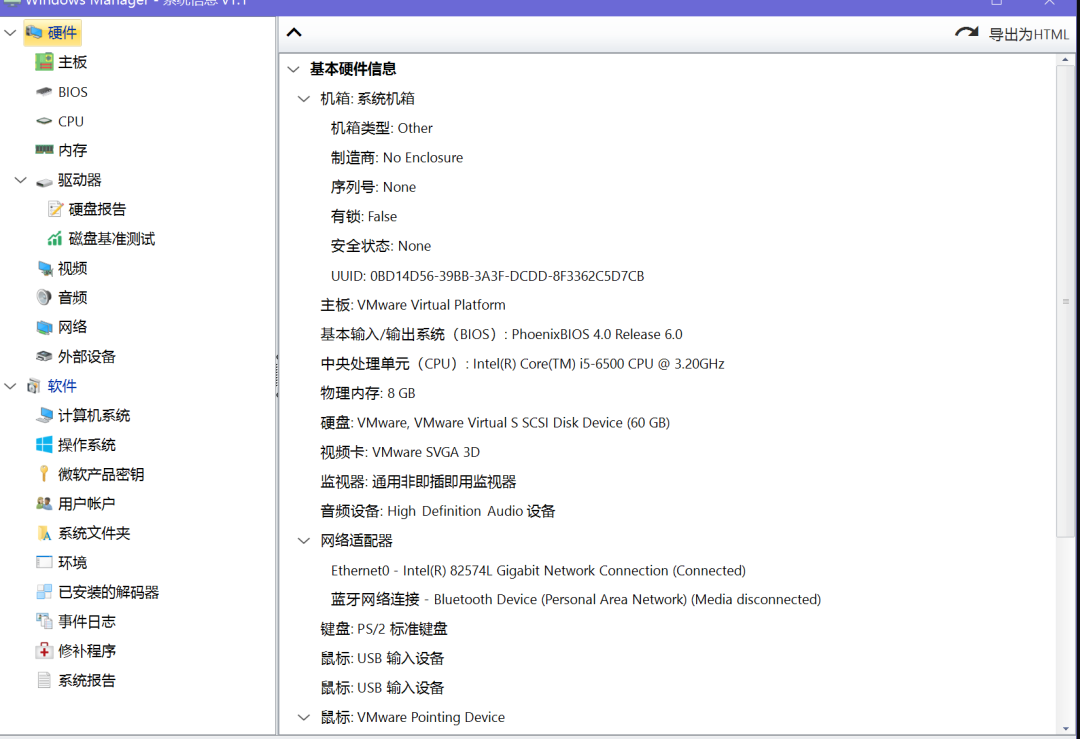Viewport: 1080px width, 739px height.
Task: Click the 音频 speaker icon
Action: tap(44, 298)
